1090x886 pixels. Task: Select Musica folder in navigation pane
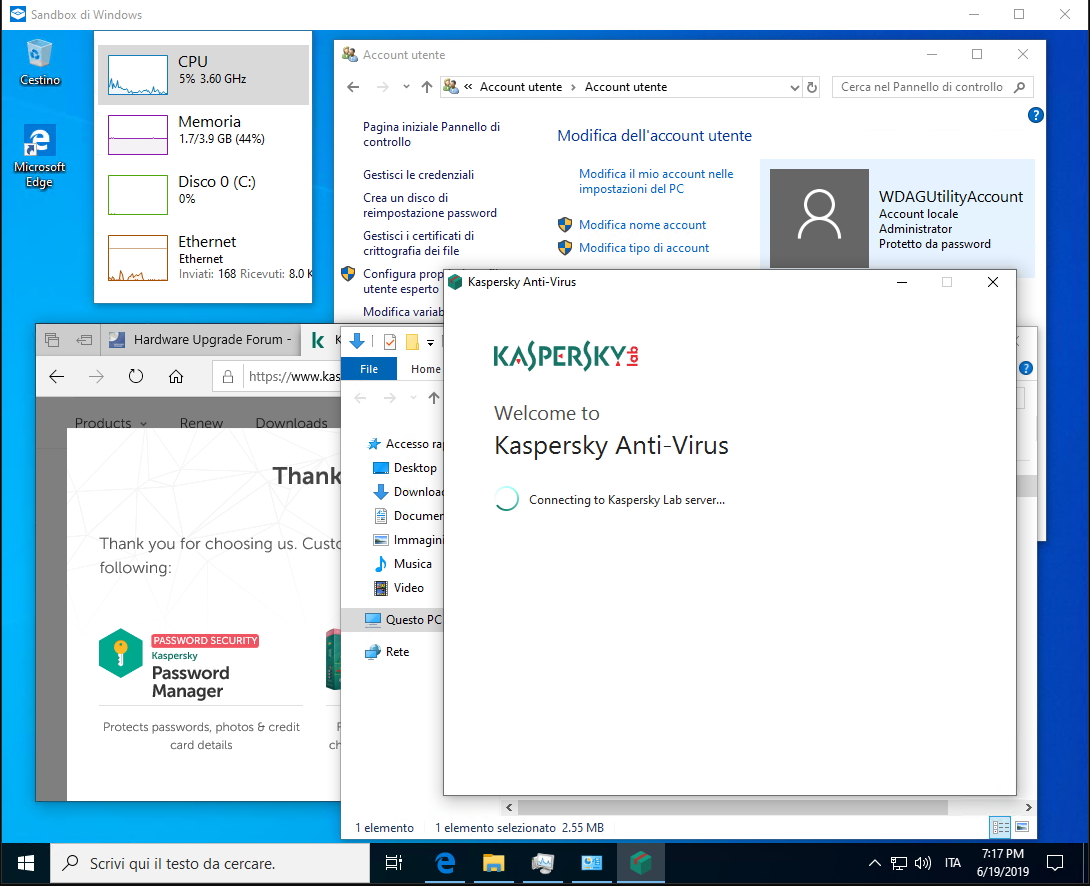(x=403, y=564)
